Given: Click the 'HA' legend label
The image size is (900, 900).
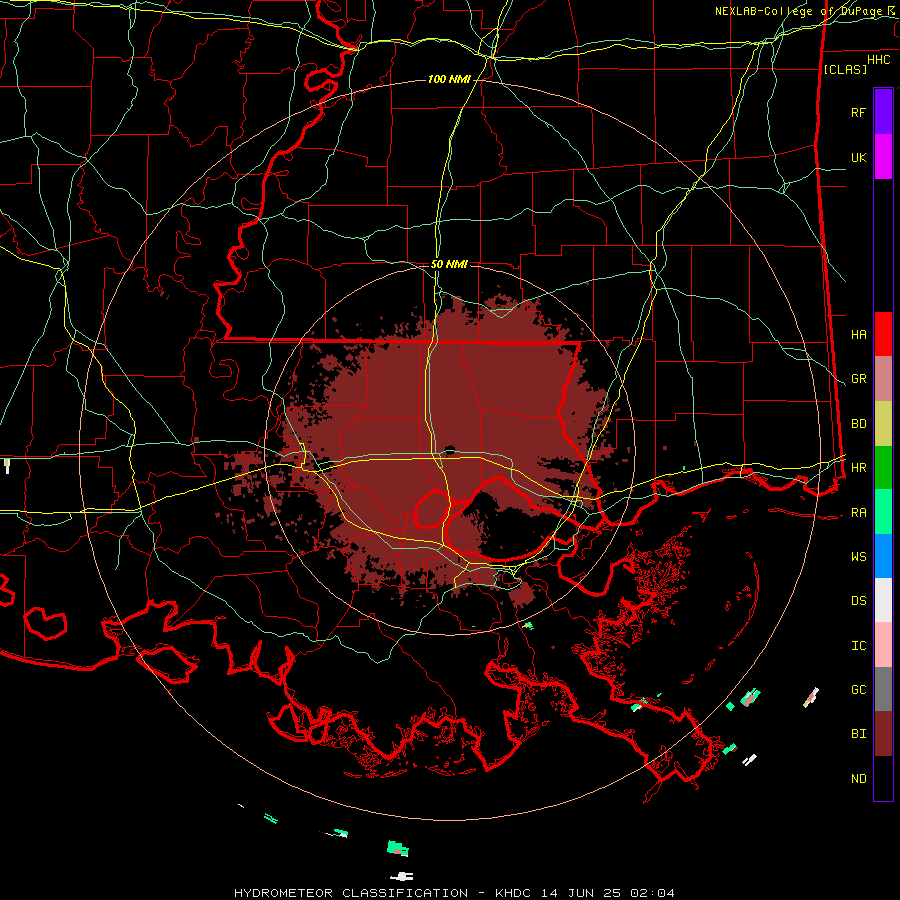Looking at the screenshot, I should (858, 334).
